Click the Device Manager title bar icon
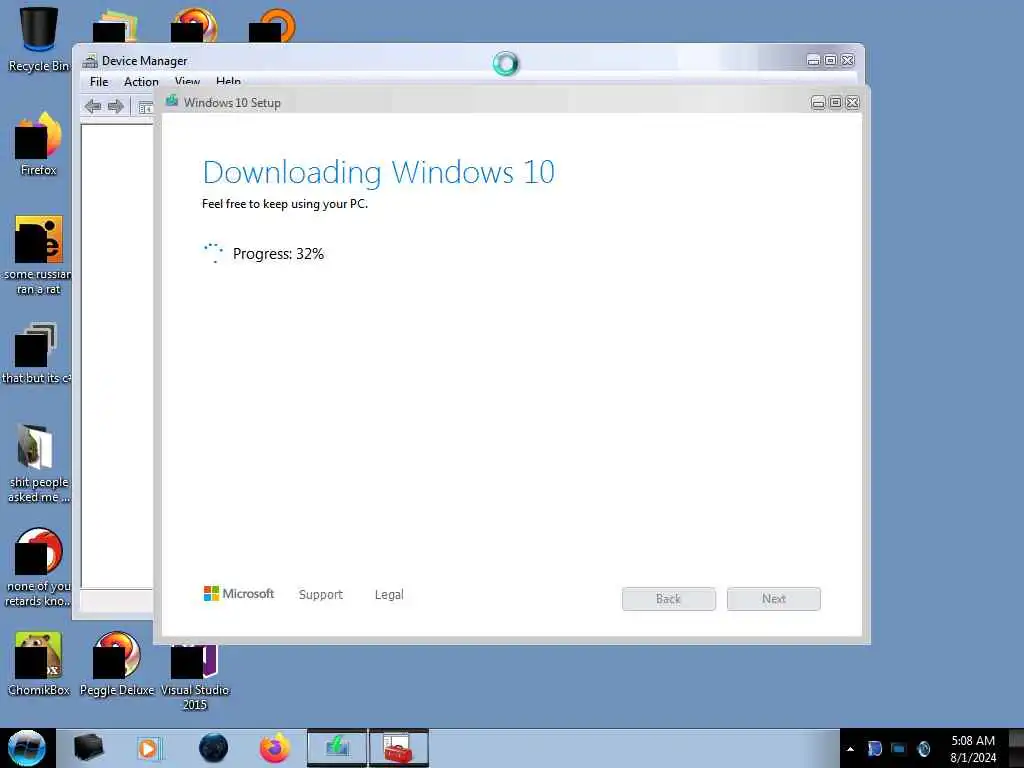Screen dimensions: 1024x768 90,61
